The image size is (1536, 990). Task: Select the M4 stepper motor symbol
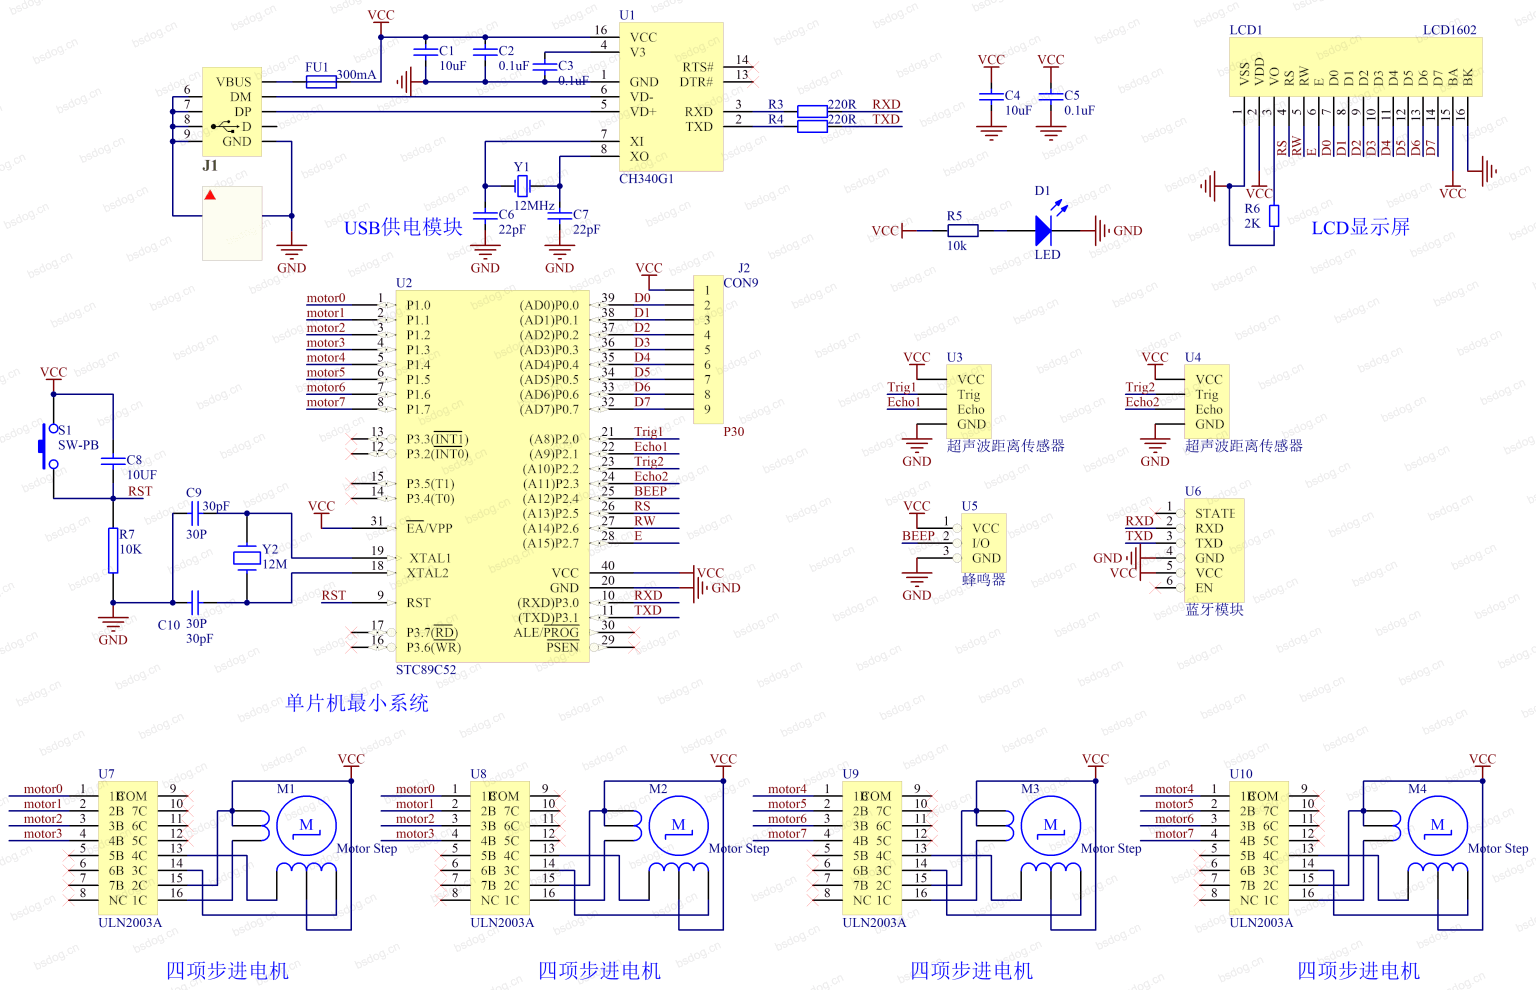point(1439,826)
